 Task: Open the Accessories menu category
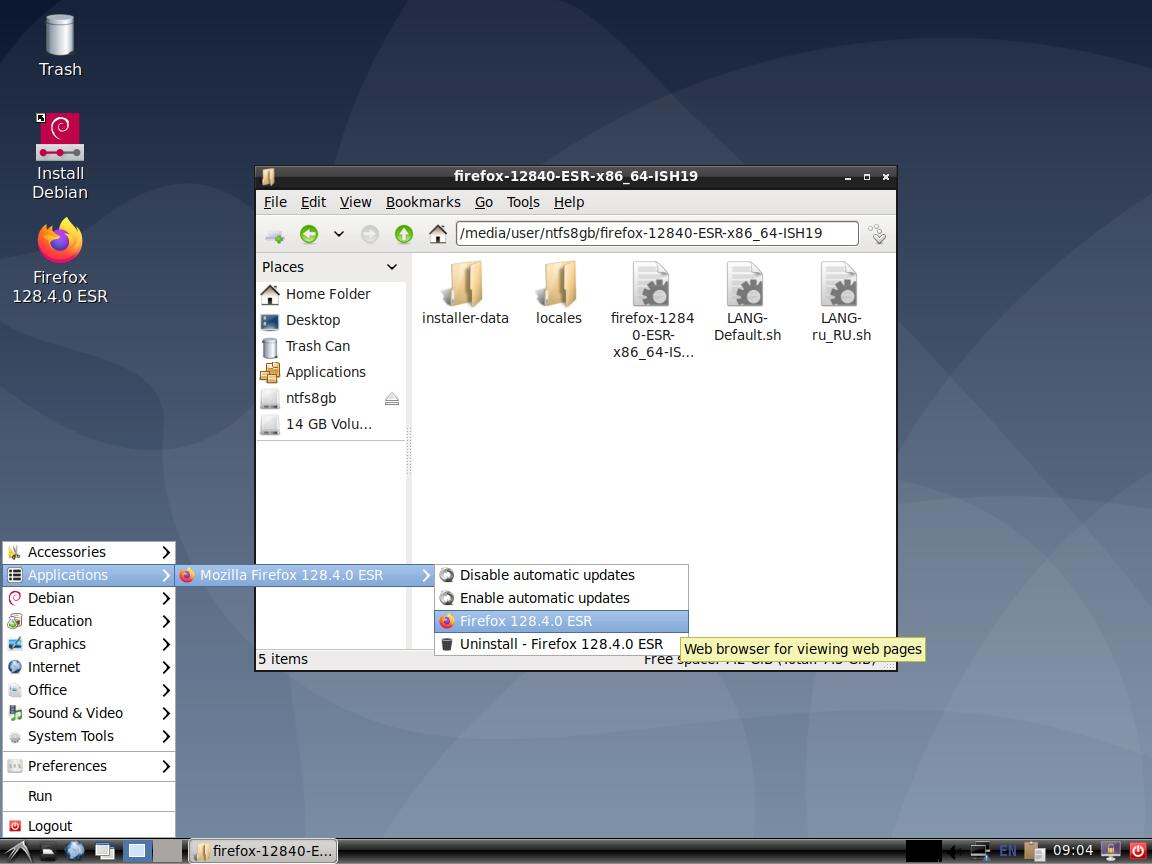[x=89, y=552]
